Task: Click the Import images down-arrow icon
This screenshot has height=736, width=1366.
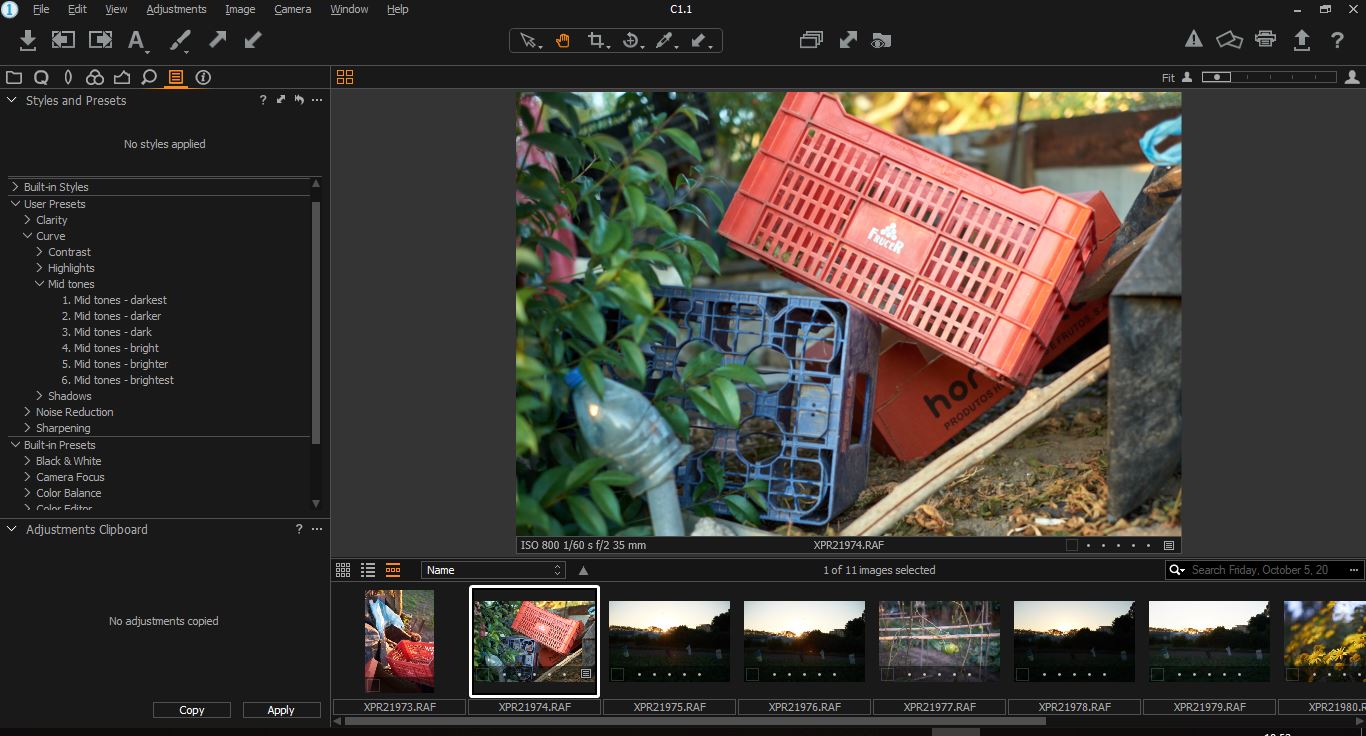Action: coord(28,40)
